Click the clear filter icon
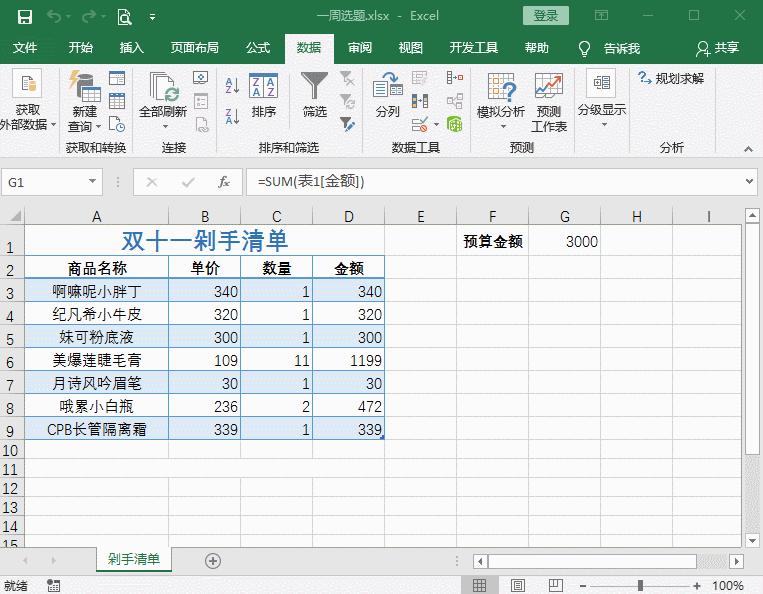The image size is (763, 594). pyautogui.click(x=347, y=78)
